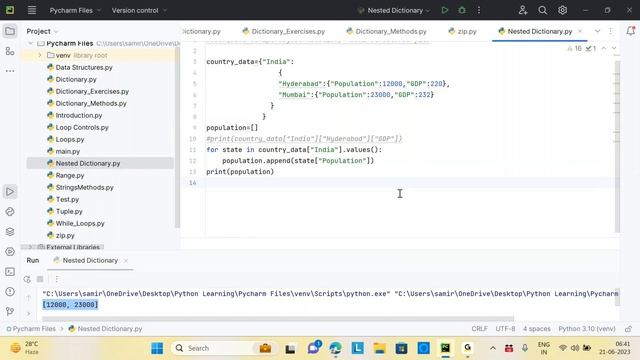The width and height of the screenshot is (640, 360).
Task: Switch to Dictionary_Exercises.py tab
Action: click(x=284, y=31)
